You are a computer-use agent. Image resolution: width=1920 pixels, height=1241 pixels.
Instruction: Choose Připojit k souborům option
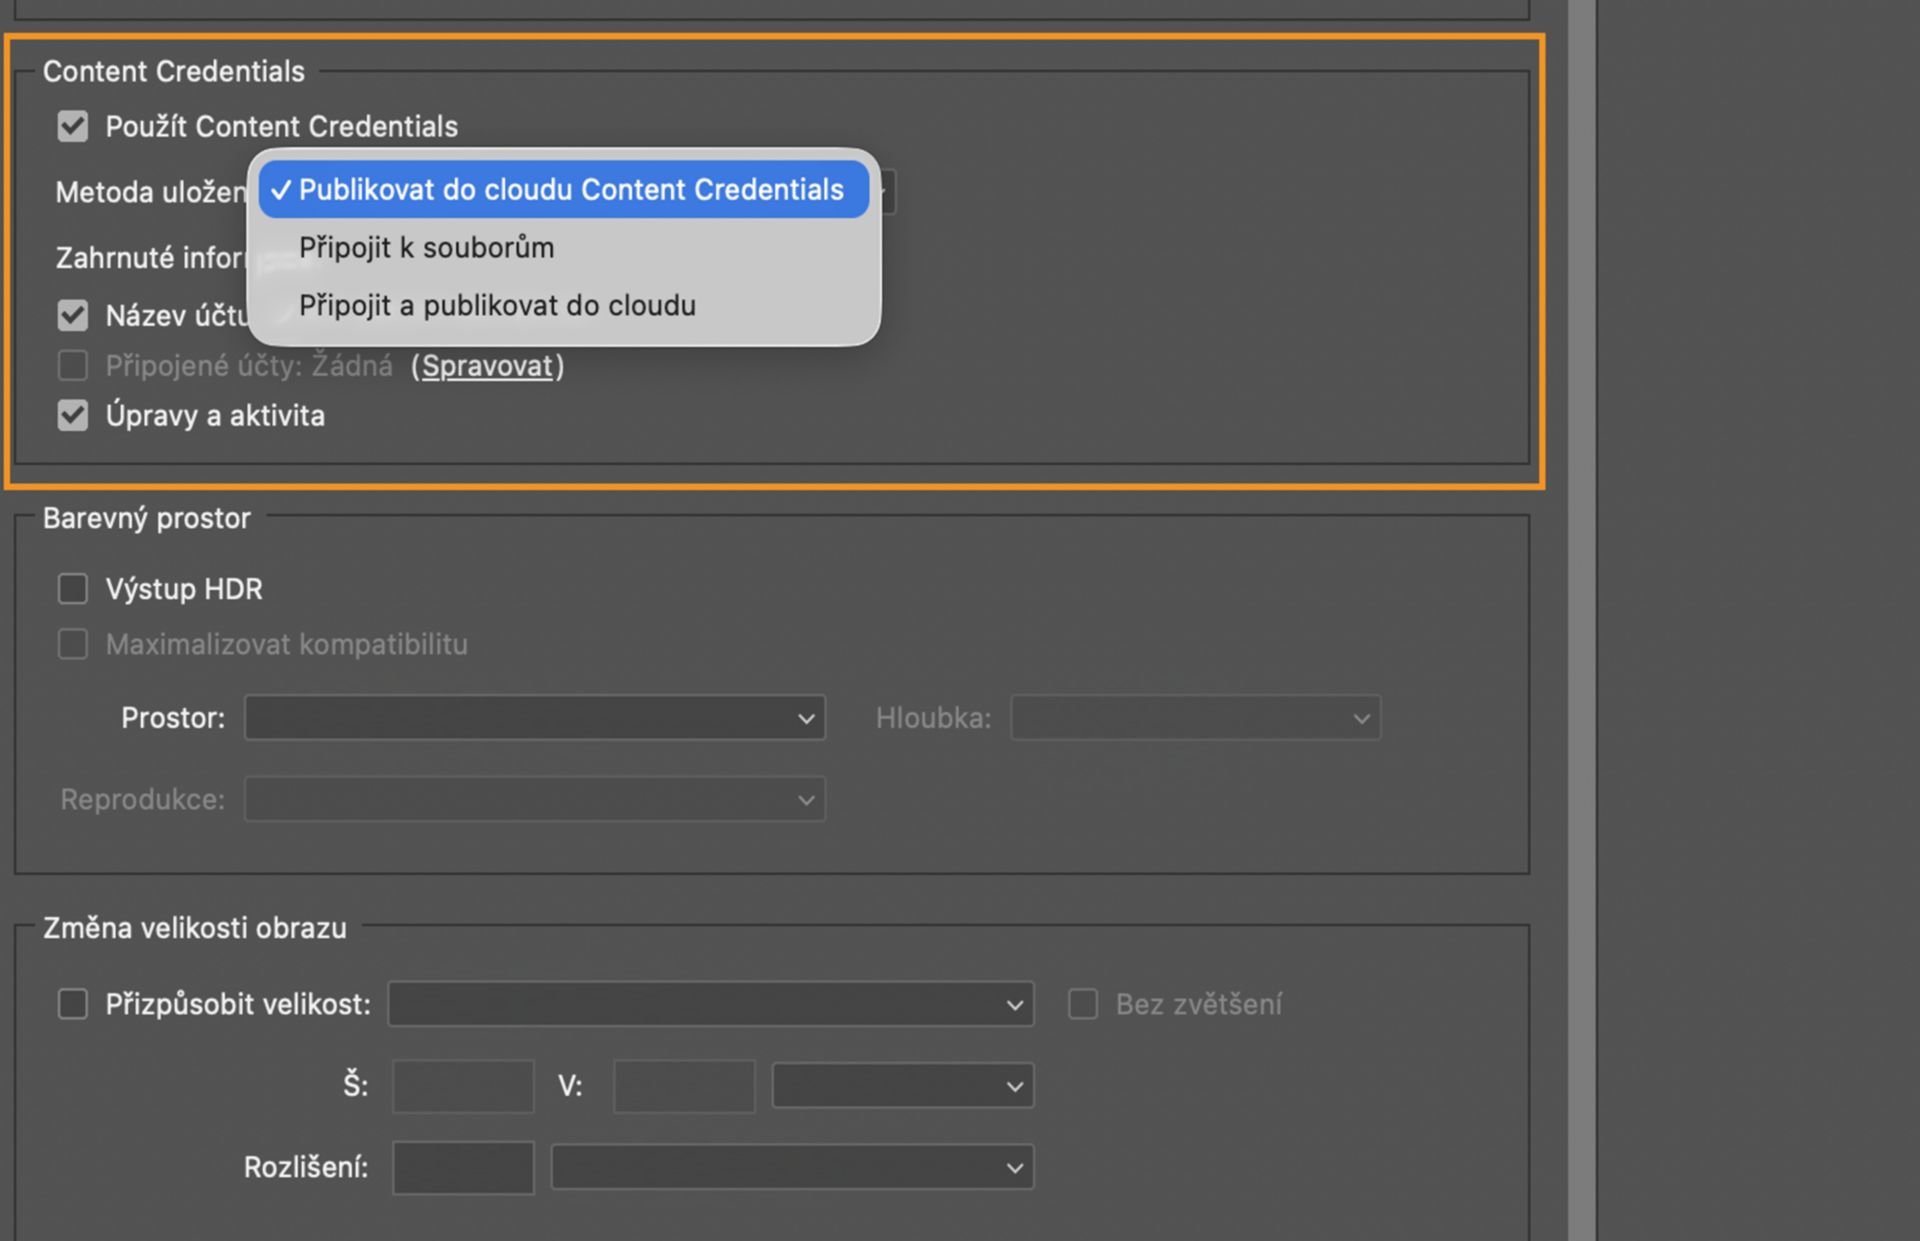pos(563,248)
